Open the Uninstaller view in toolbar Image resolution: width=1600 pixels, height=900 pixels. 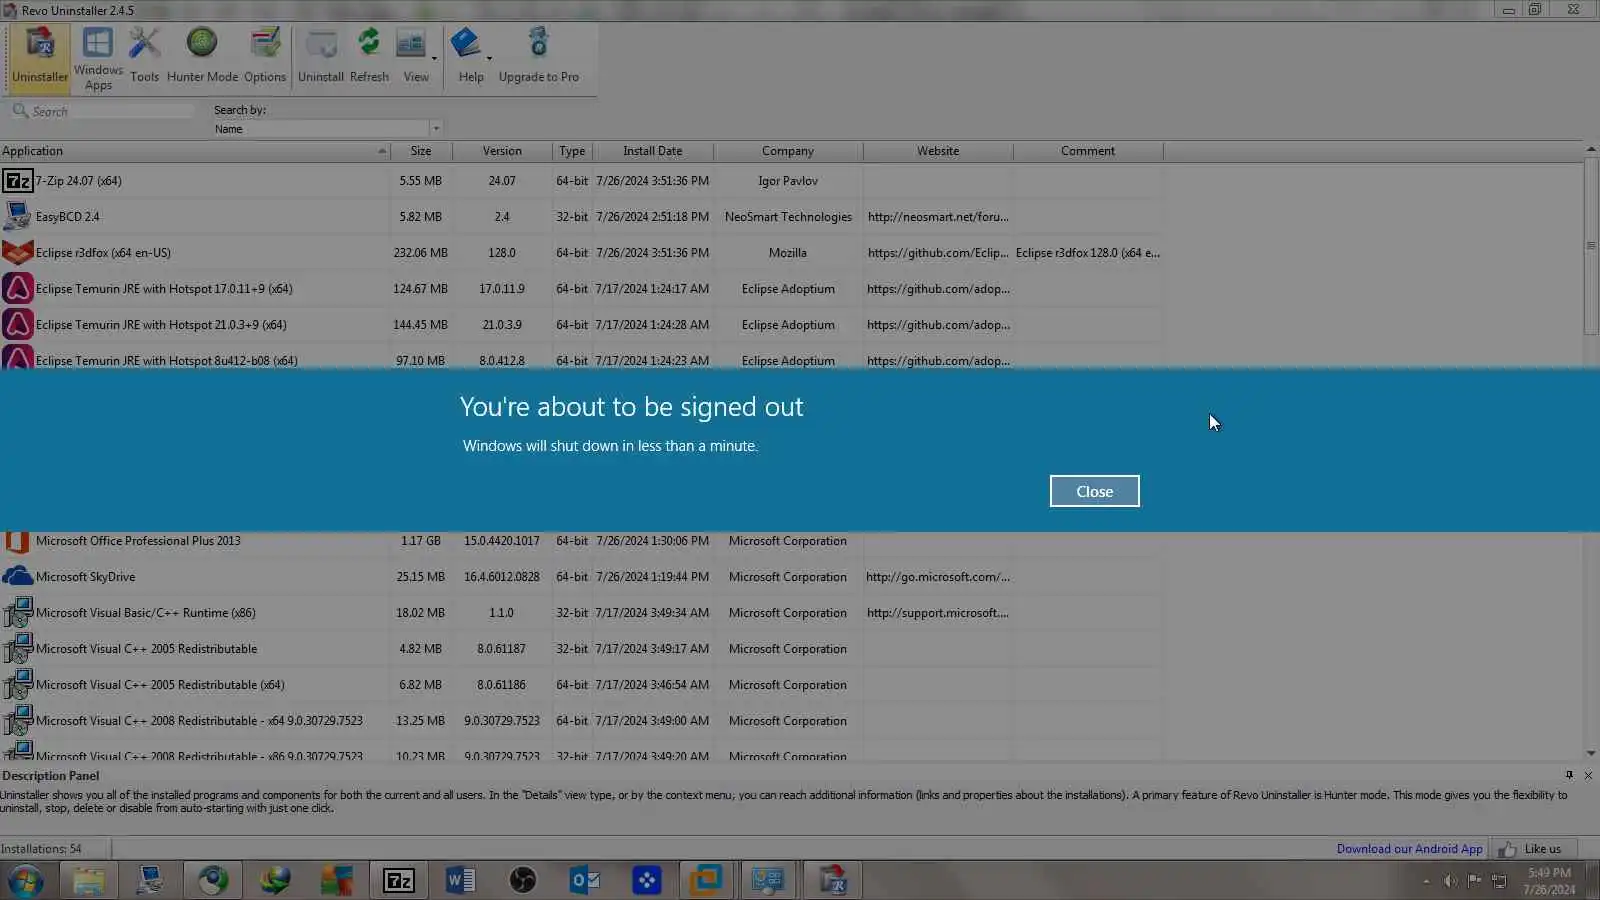[x=40, y=58]
